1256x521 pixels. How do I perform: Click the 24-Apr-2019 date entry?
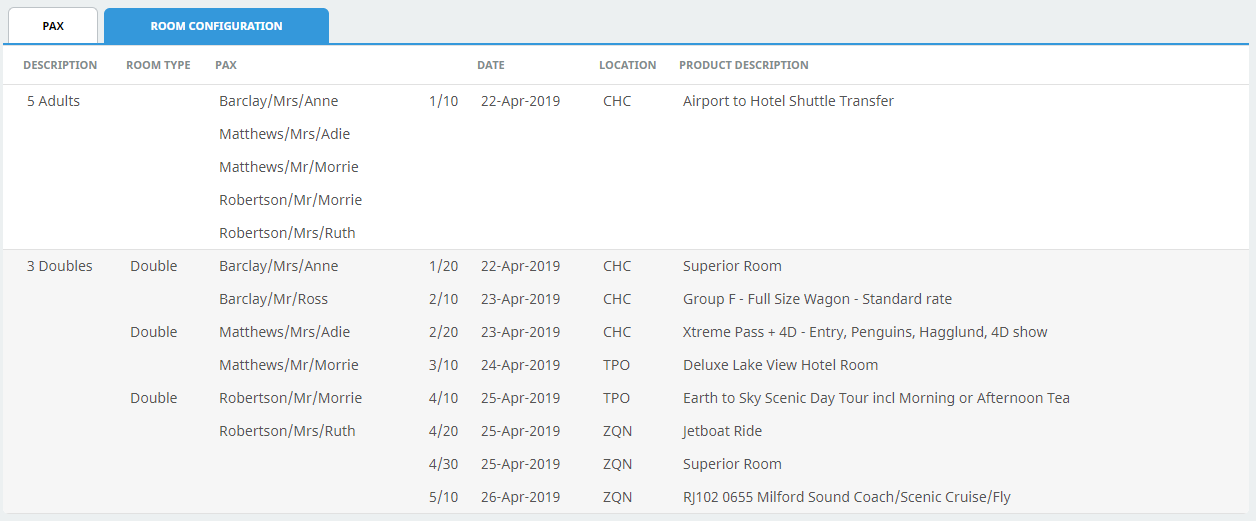click(x=520, y=365)
